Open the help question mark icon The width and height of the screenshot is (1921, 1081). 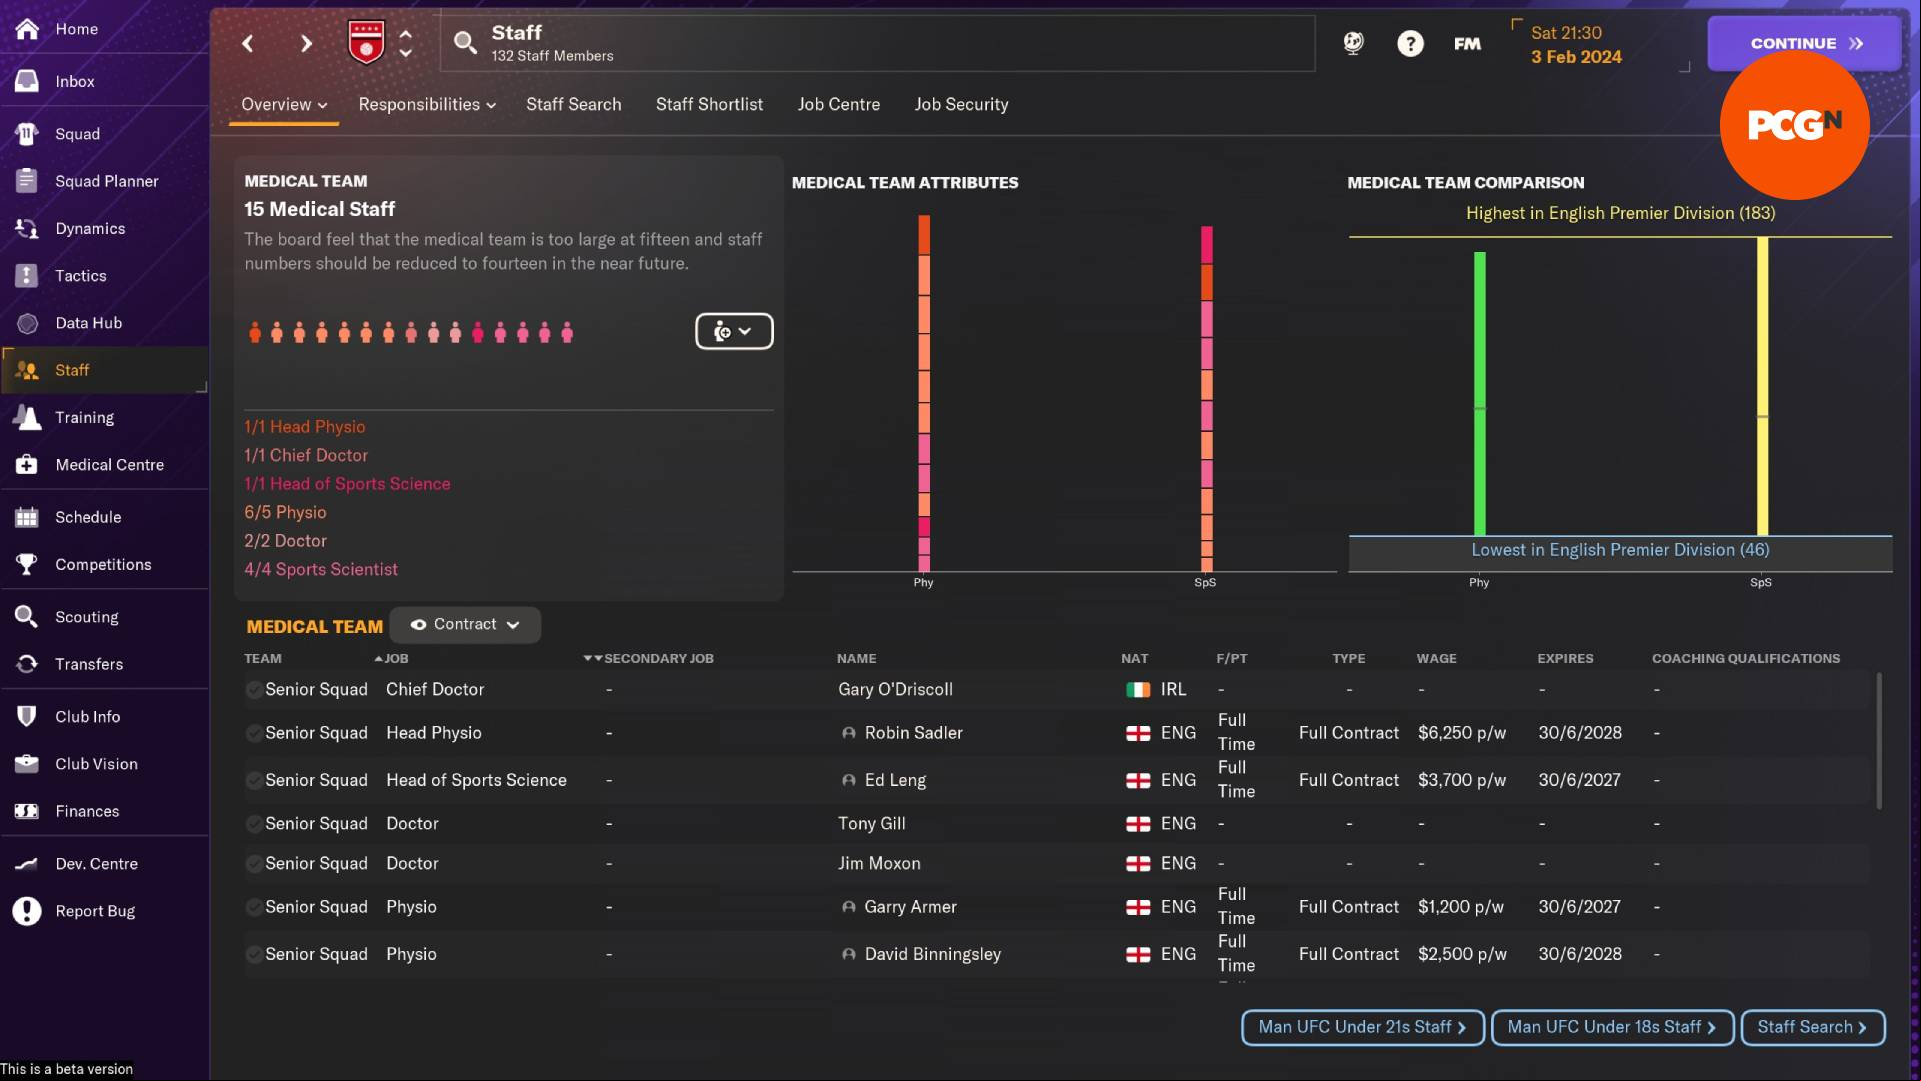(1410, 43)
